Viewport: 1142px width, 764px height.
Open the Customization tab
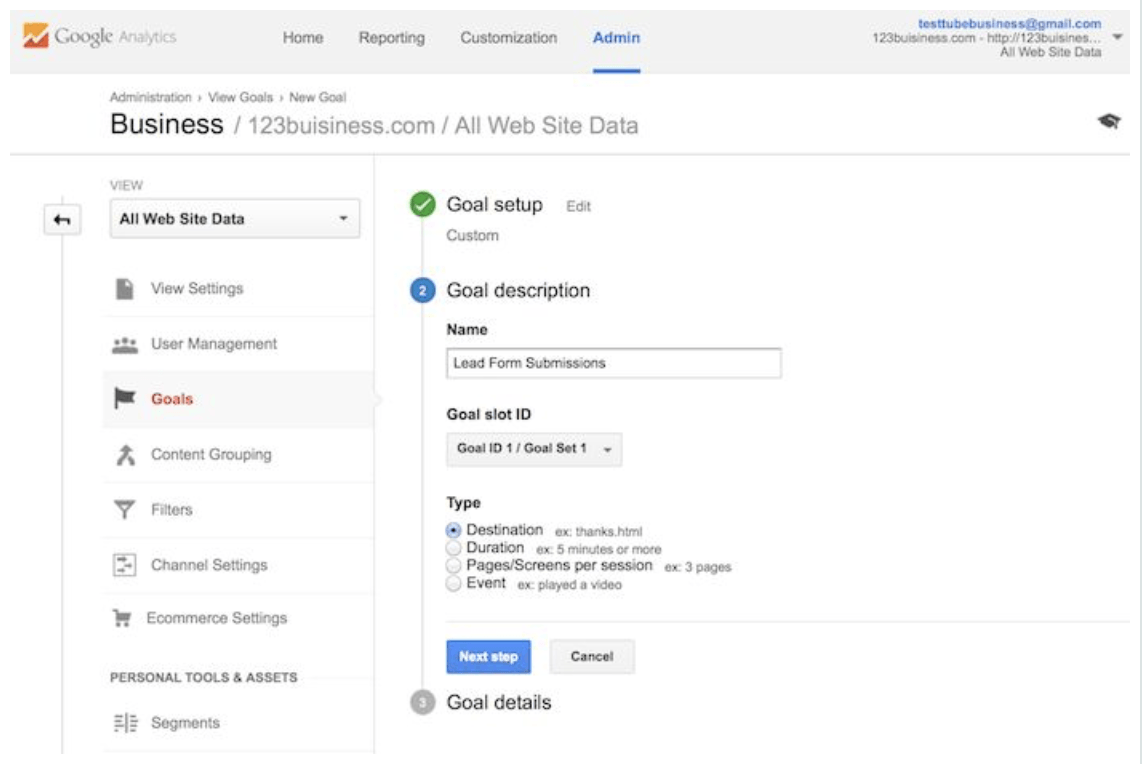pos(508,38)
